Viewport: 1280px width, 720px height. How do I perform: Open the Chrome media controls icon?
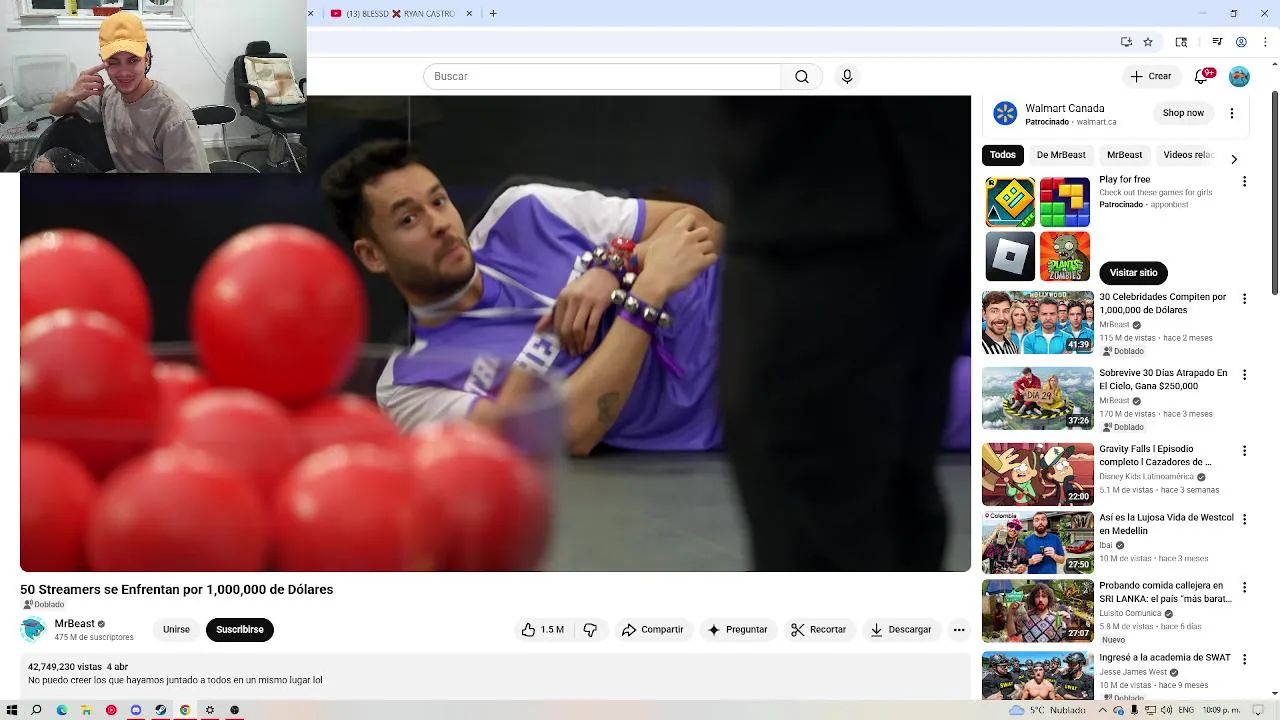point(1217,42)
